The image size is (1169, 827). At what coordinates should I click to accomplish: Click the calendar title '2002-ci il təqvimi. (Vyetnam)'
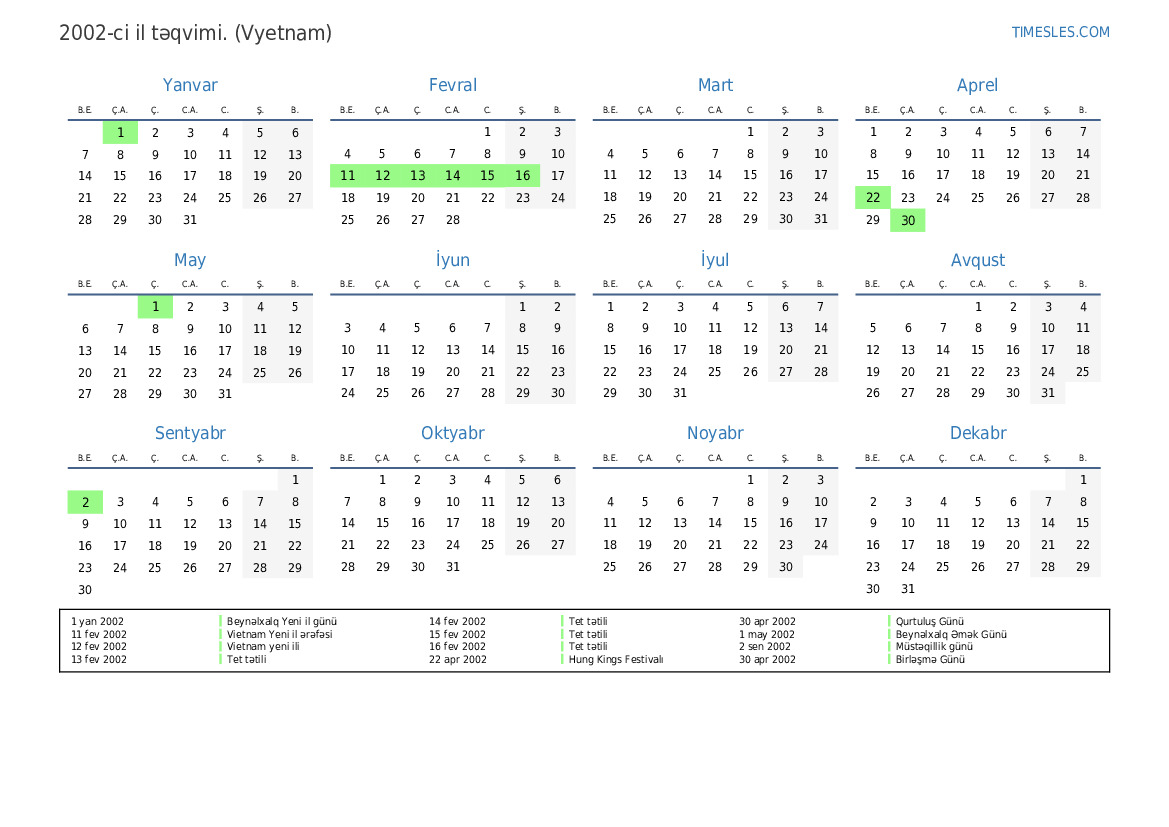click(195, 33)
